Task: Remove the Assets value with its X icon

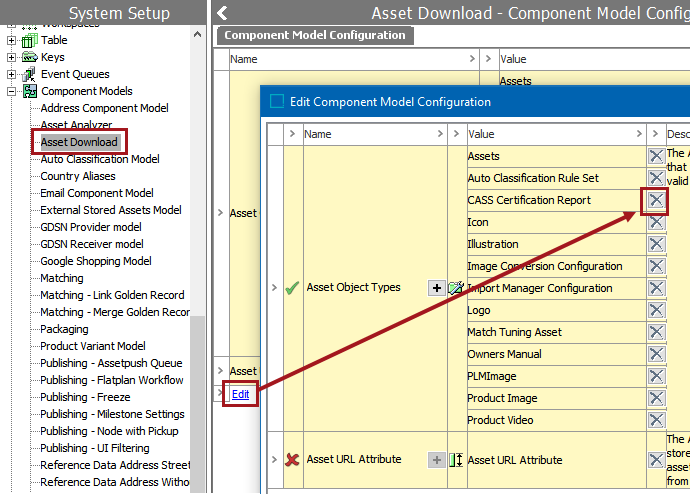Action: [x=656, y=156]
